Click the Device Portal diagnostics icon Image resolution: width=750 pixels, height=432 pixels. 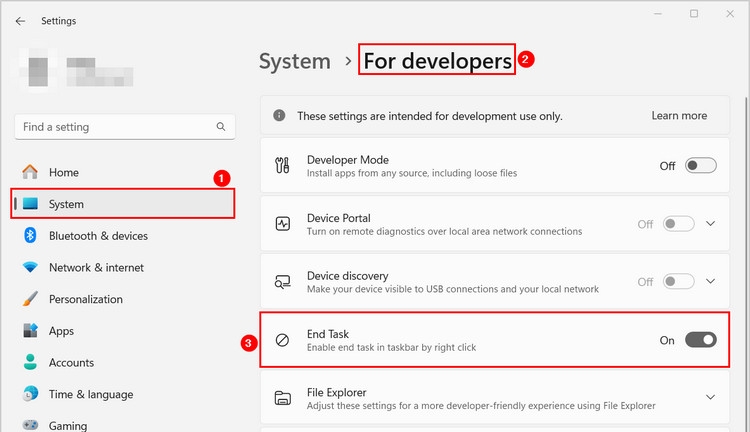(283, 223)
